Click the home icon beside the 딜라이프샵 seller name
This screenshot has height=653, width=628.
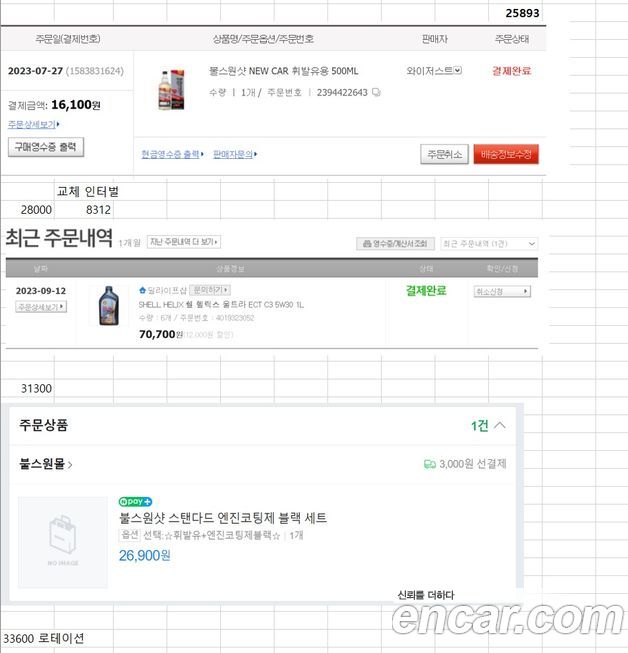point(142,290)
